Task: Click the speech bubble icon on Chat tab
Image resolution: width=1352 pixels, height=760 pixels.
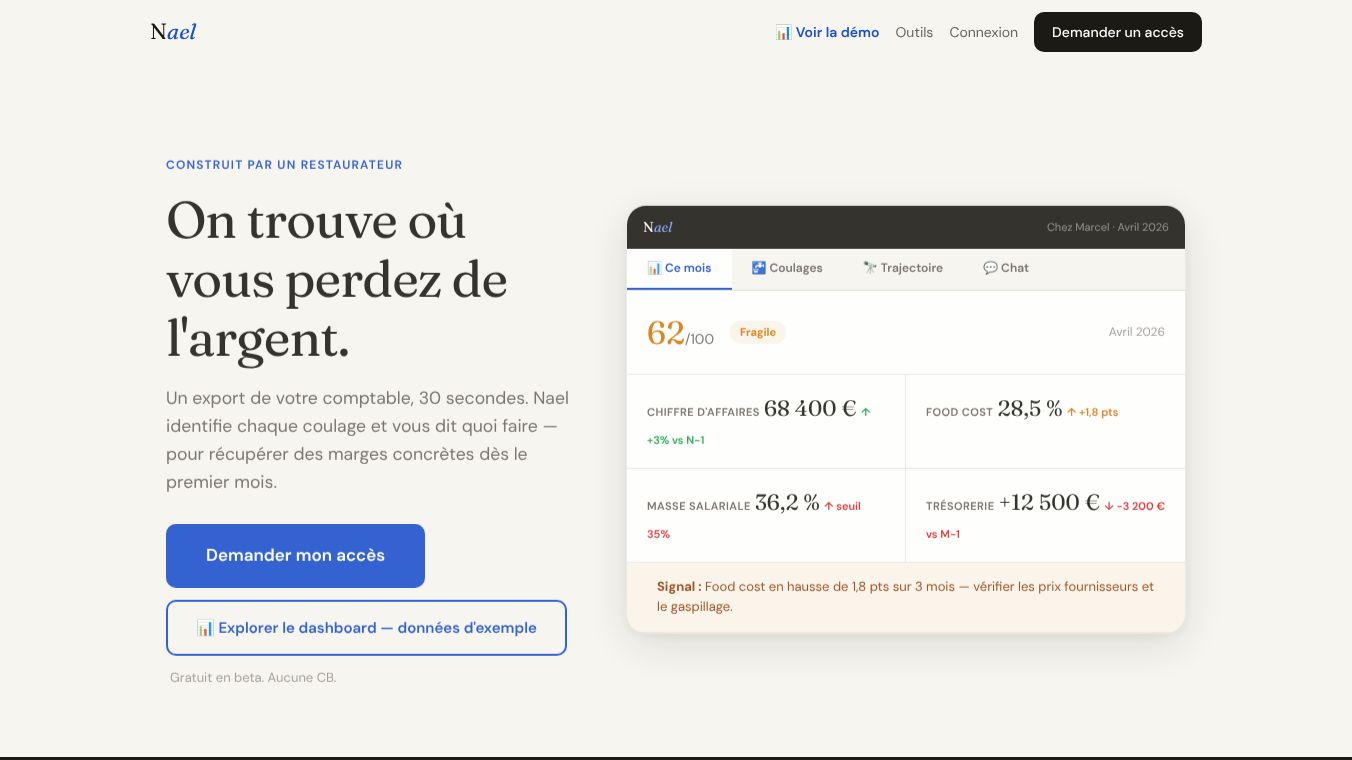Action: pyautogui.click(x=990, y=268)
